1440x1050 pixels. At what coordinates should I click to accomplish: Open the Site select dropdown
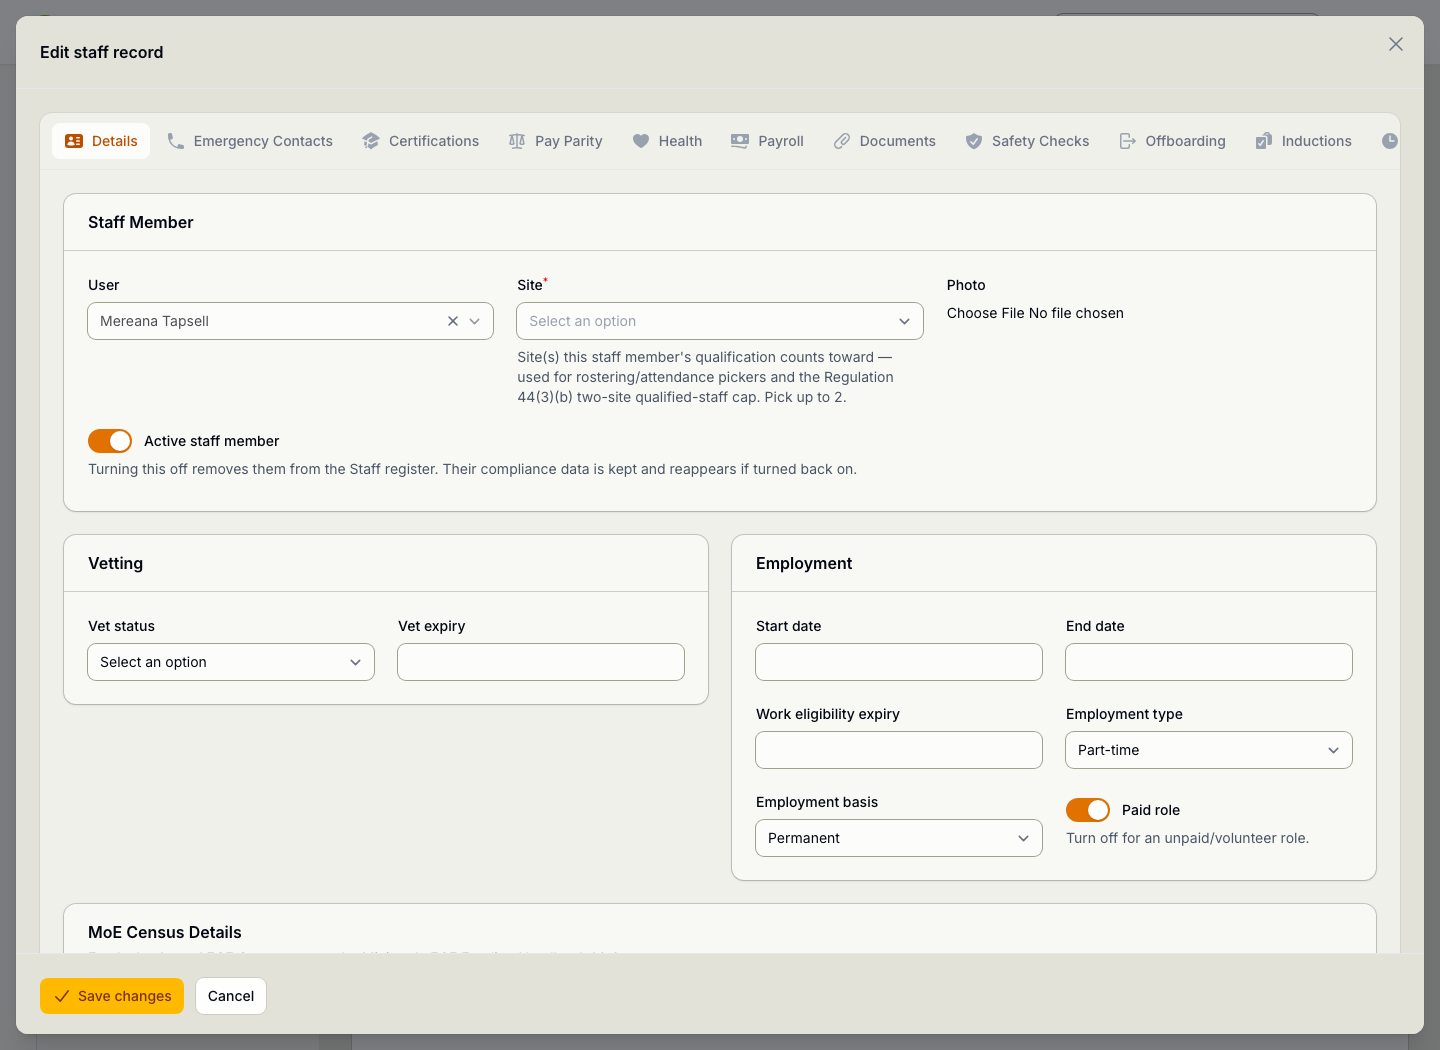(x=720, y=321)
